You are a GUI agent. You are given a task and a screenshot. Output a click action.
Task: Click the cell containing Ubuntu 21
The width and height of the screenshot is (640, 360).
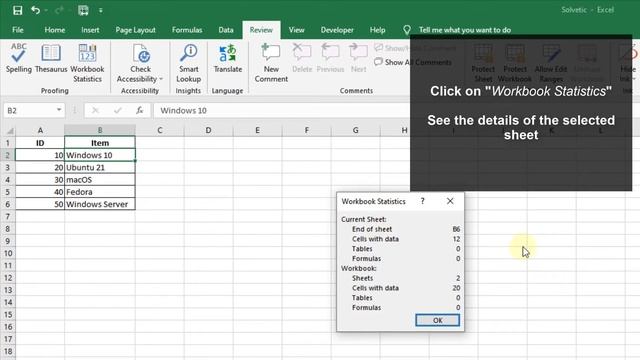point(100,167)
